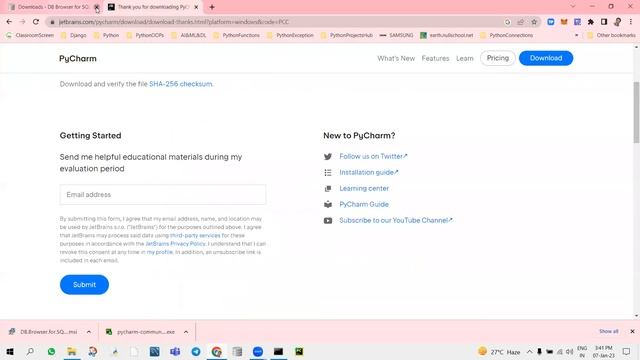Viewport: 640px width, 360px height.
Task: Click the list icon beside Installation guide
Action: (328, 173)
